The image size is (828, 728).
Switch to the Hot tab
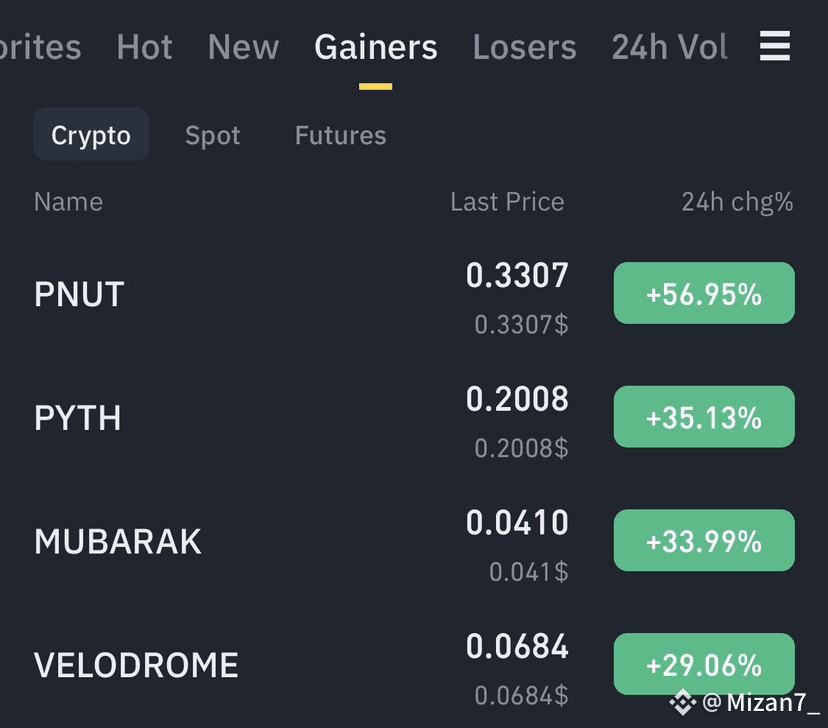144,47
